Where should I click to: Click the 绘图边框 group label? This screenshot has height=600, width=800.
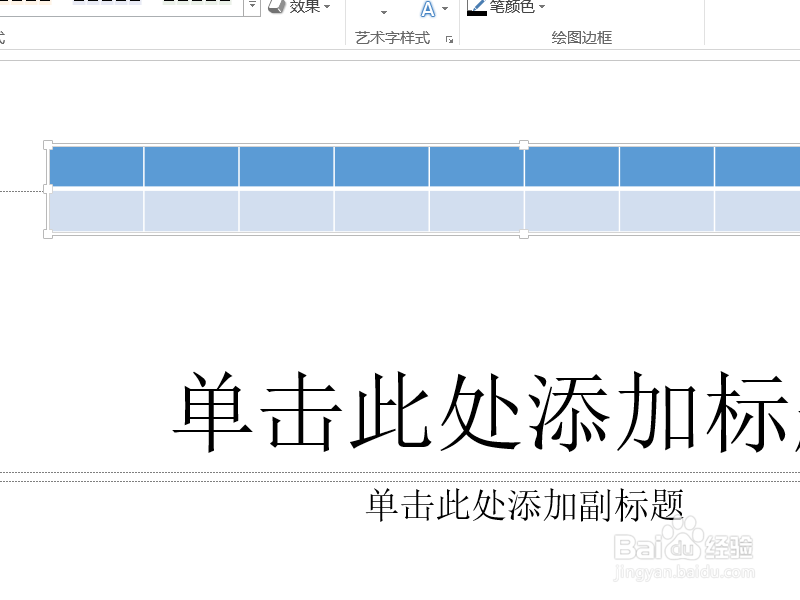(580, 38)
